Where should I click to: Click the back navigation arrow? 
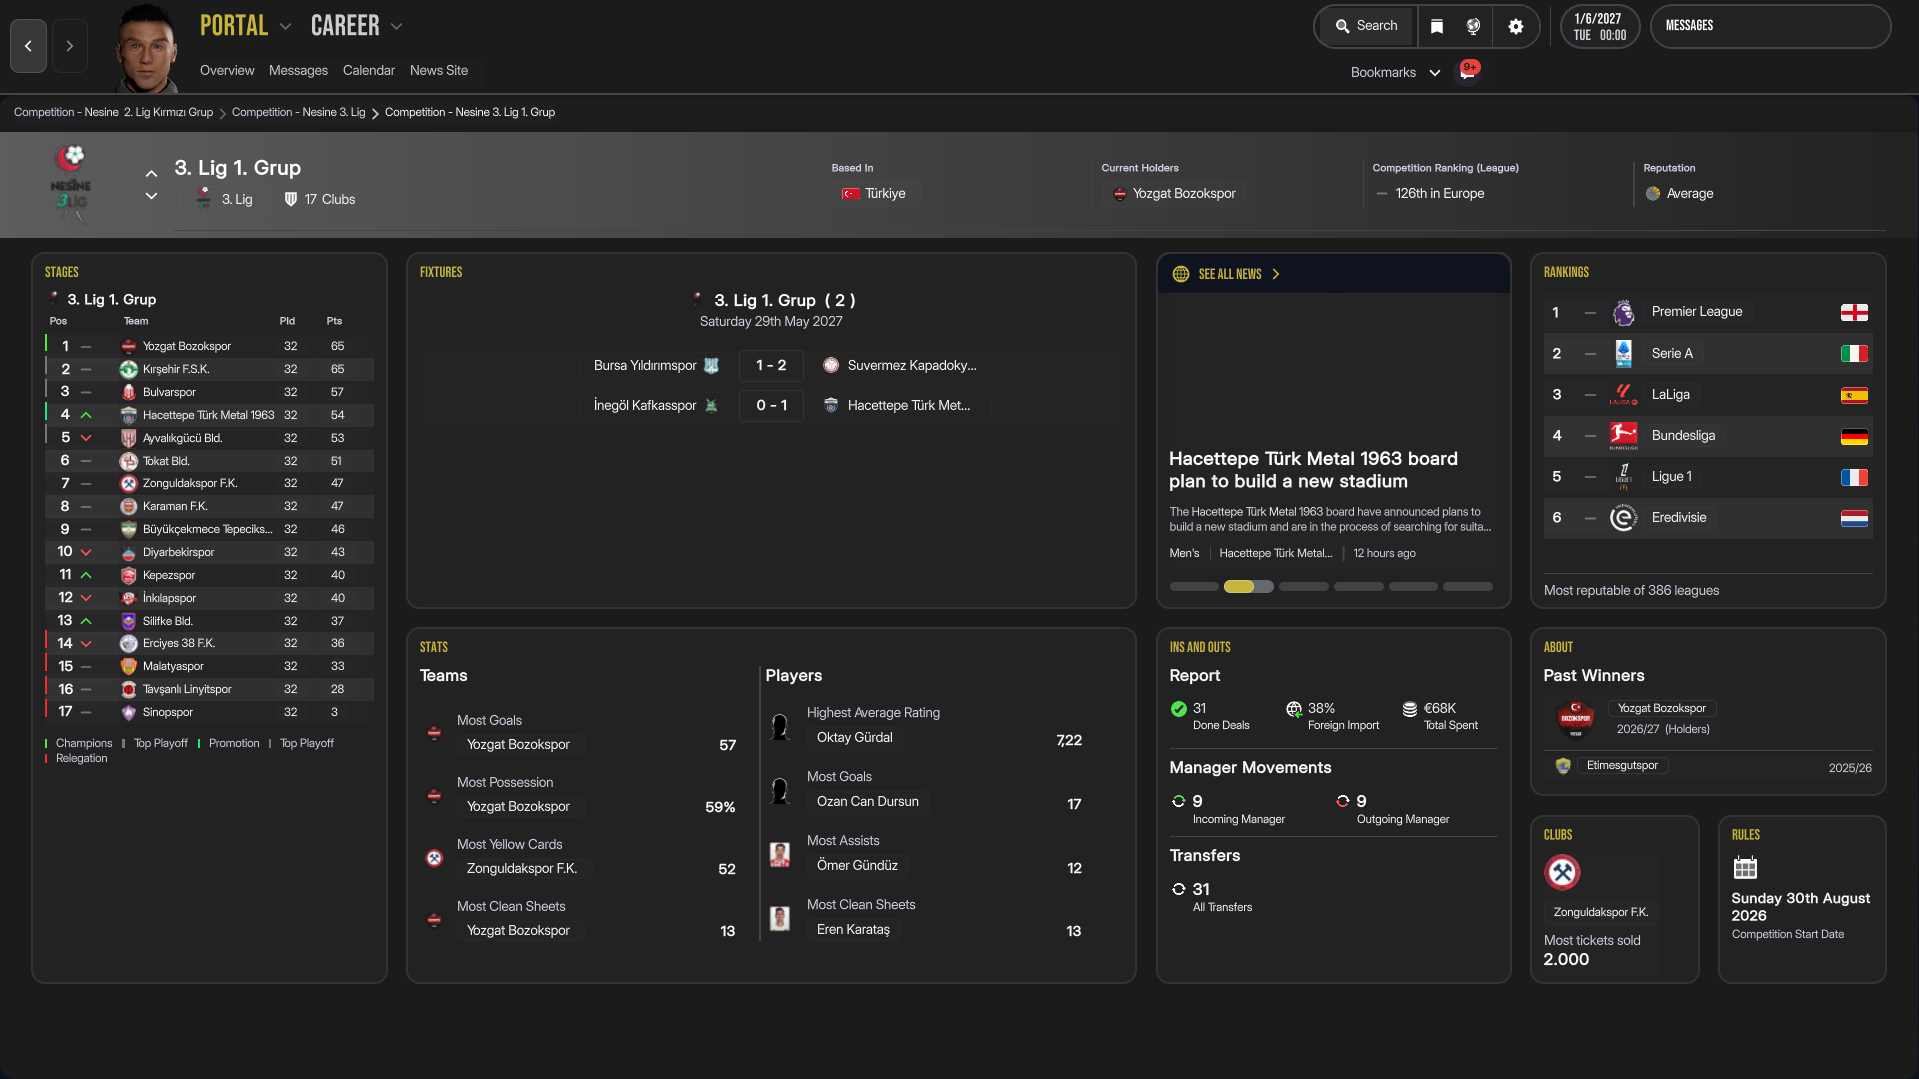[x=28, y=46]
